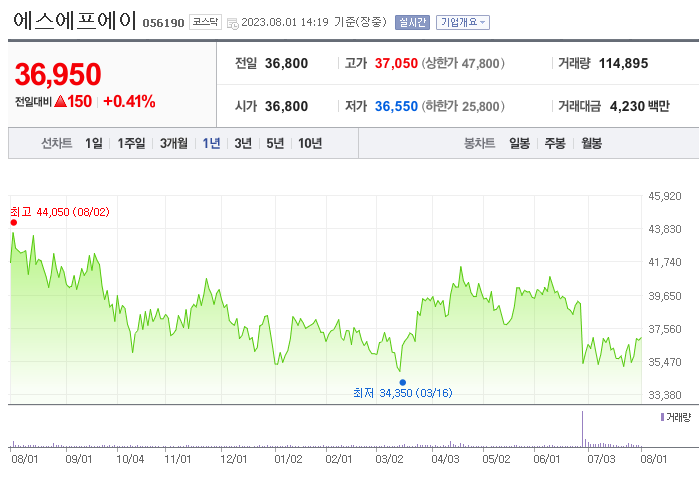
Task: Select the 10년 line chart period
Action: 310,144
